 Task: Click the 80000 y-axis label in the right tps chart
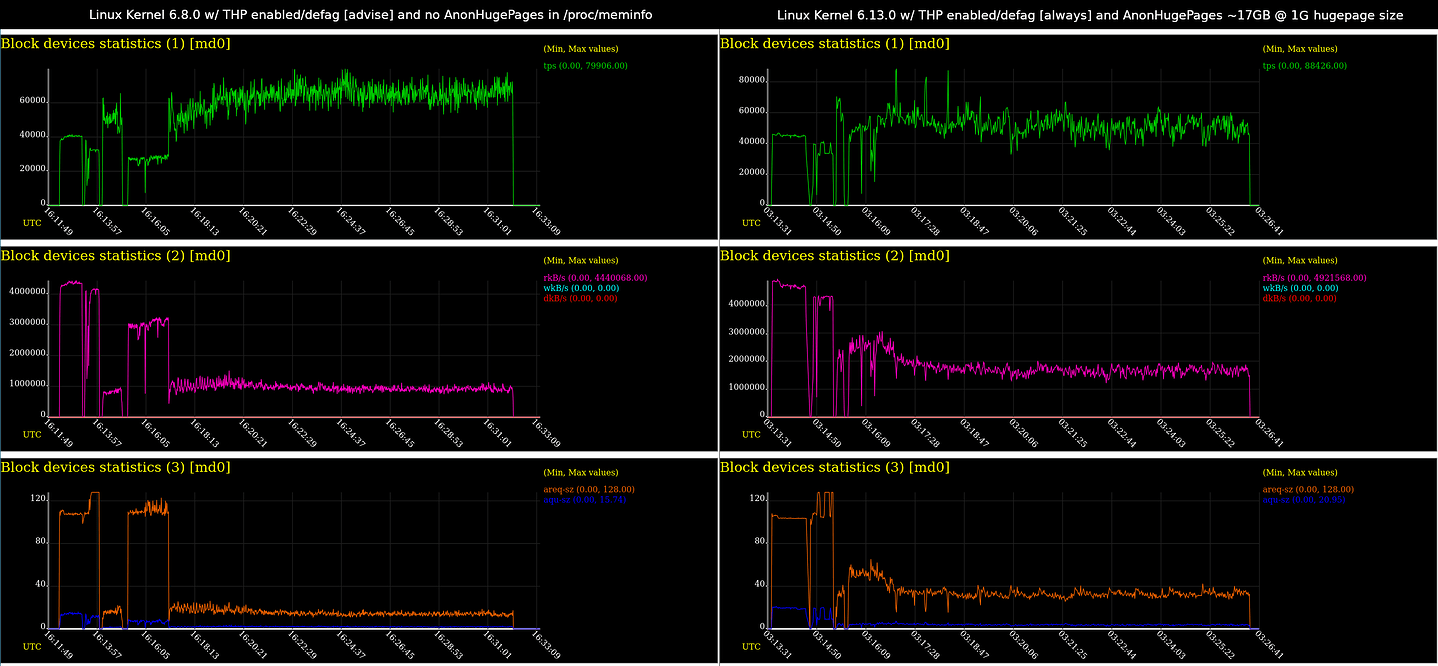(x=750, y=80)
